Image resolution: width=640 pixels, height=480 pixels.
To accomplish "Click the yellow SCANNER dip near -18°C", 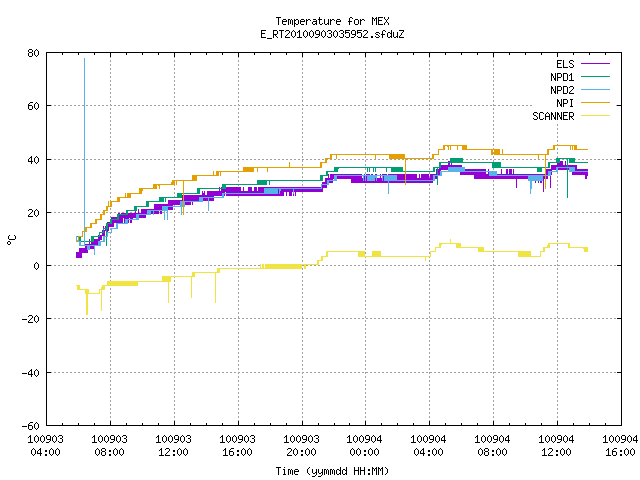I will click(x=87, y=303).
